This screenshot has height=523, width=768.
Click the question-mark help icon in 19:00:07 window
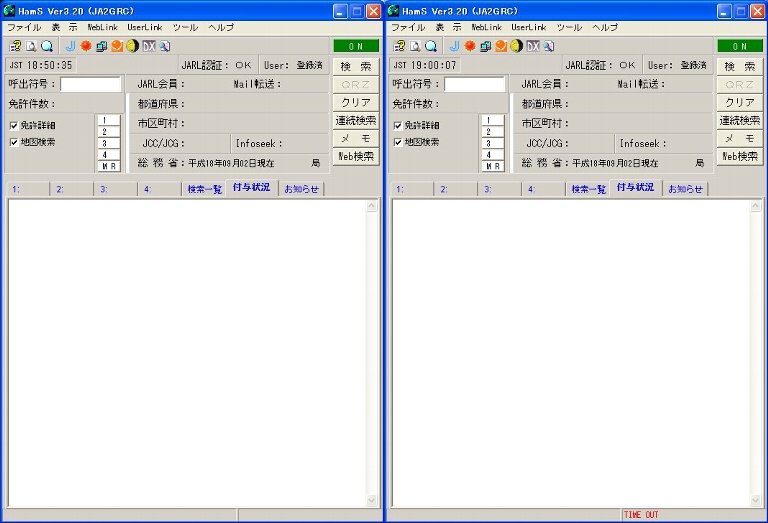(400, 46)
